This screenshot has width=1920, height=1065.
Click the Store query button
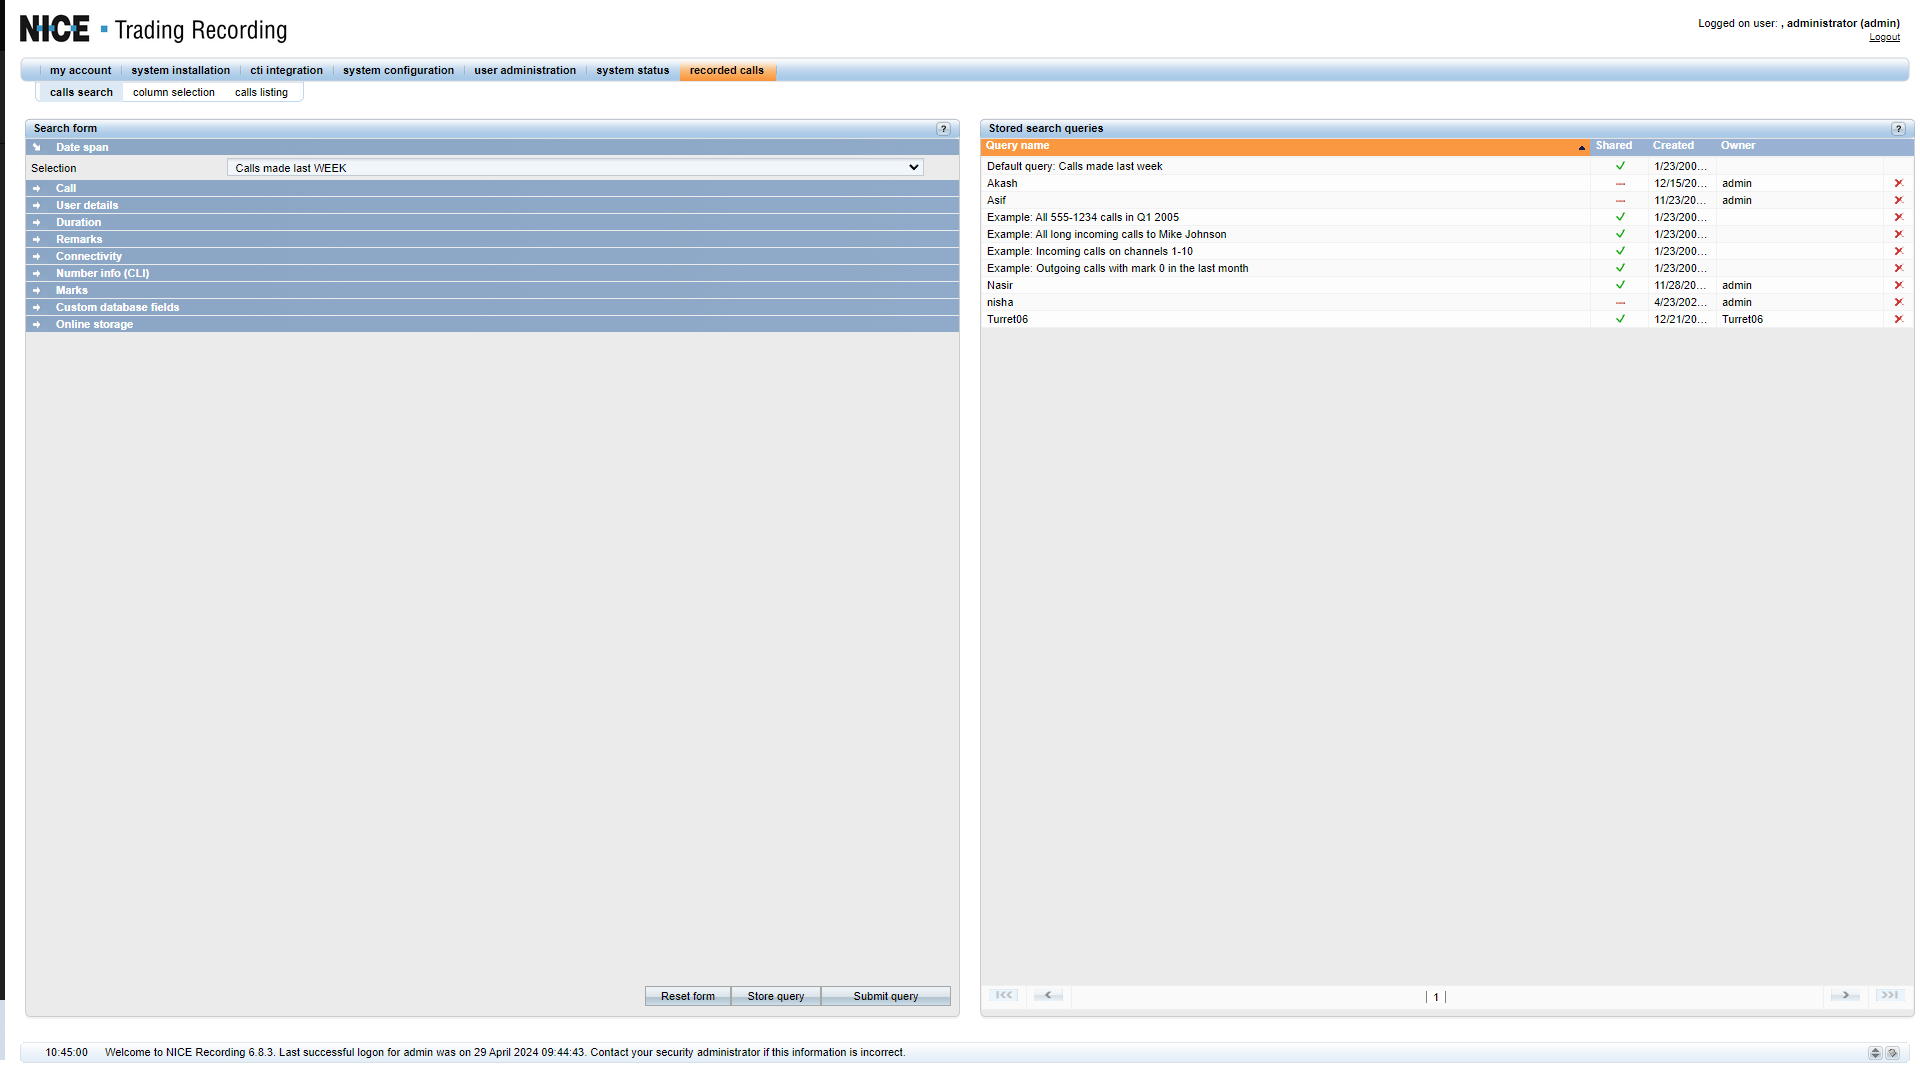[x=776, y=997]
